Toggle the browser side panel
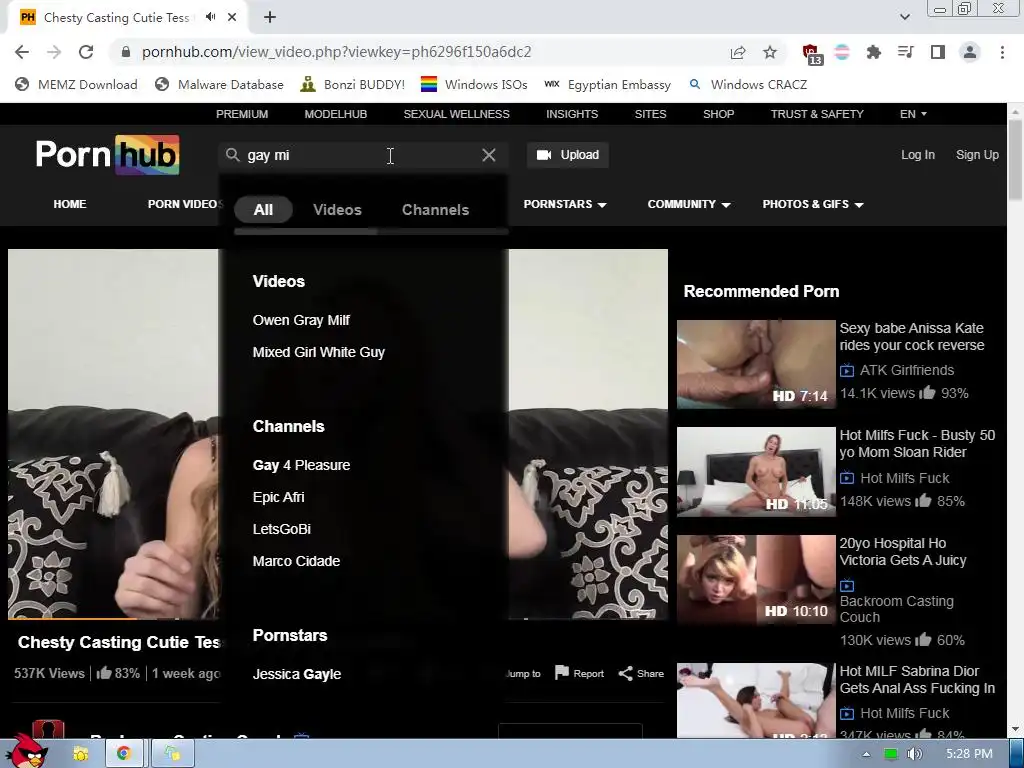 click(938, 52)
